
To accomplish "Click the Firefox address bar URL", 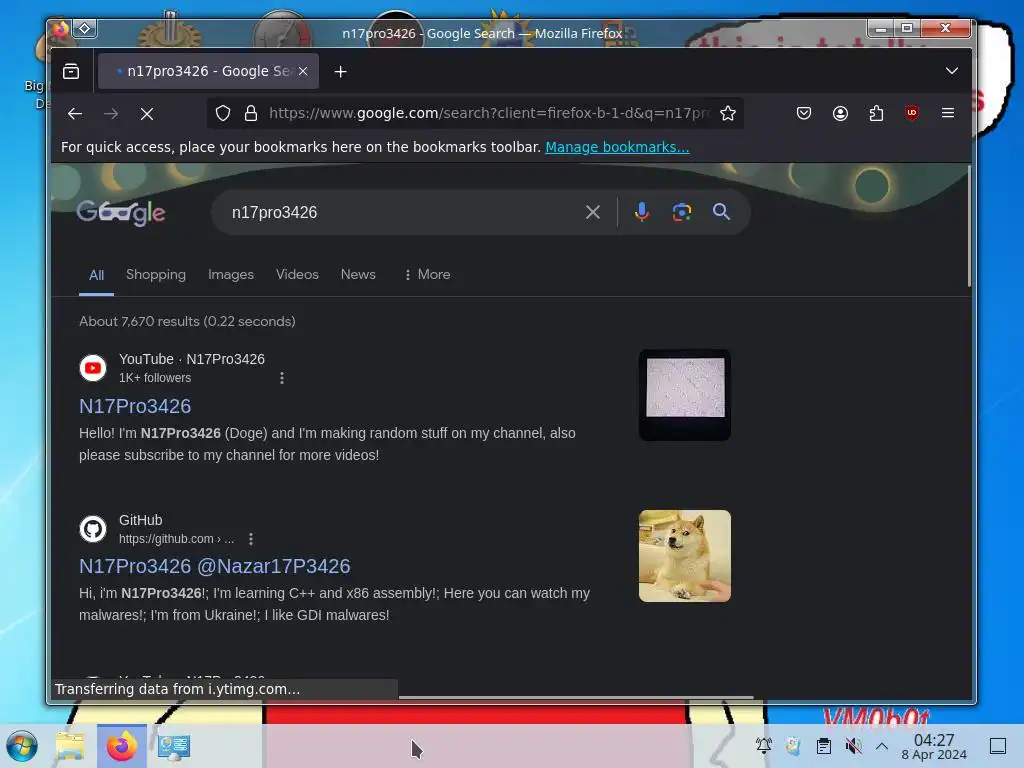I will 488,113.
